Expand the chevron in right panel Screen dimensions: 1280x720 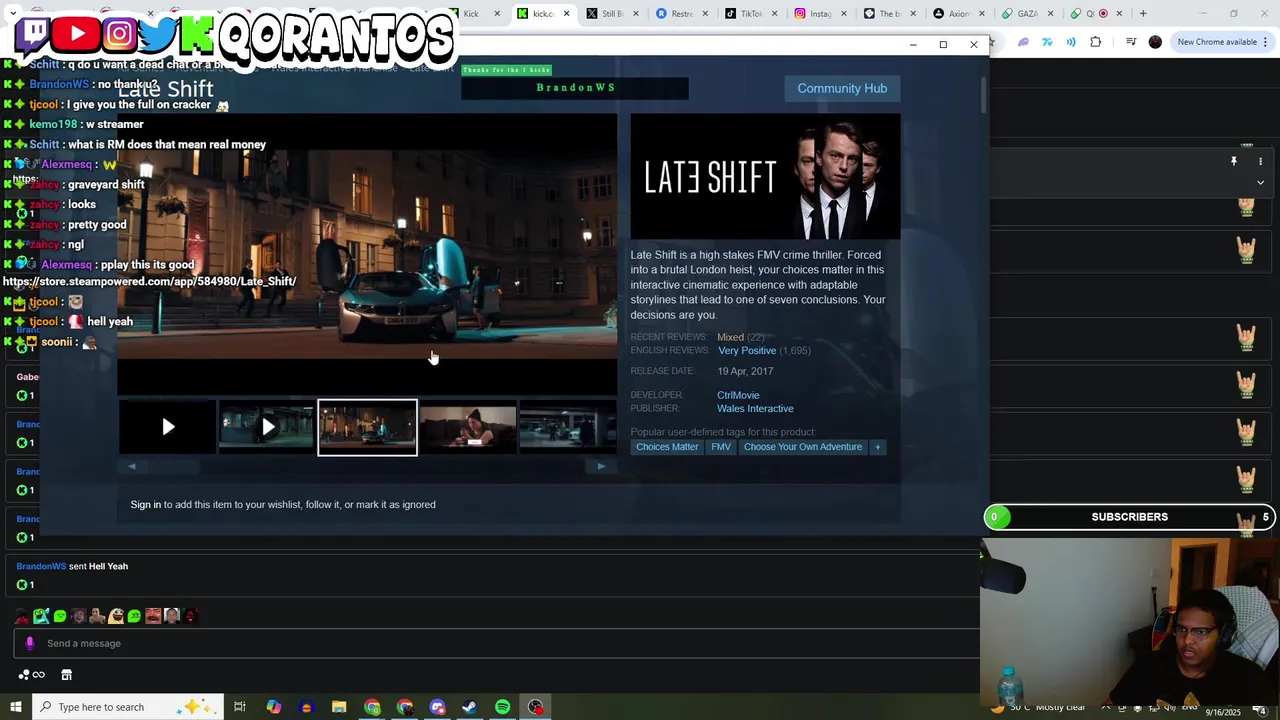[x=1261, y=183]
